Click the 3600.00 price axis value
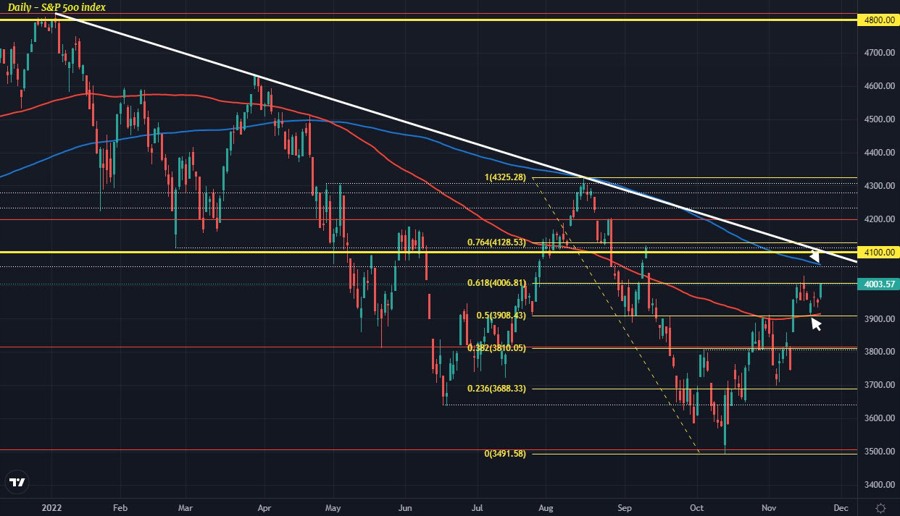Image resolution: width=900 pixels, height=516 pixels. pyautogui.click(x=879, y=418)
